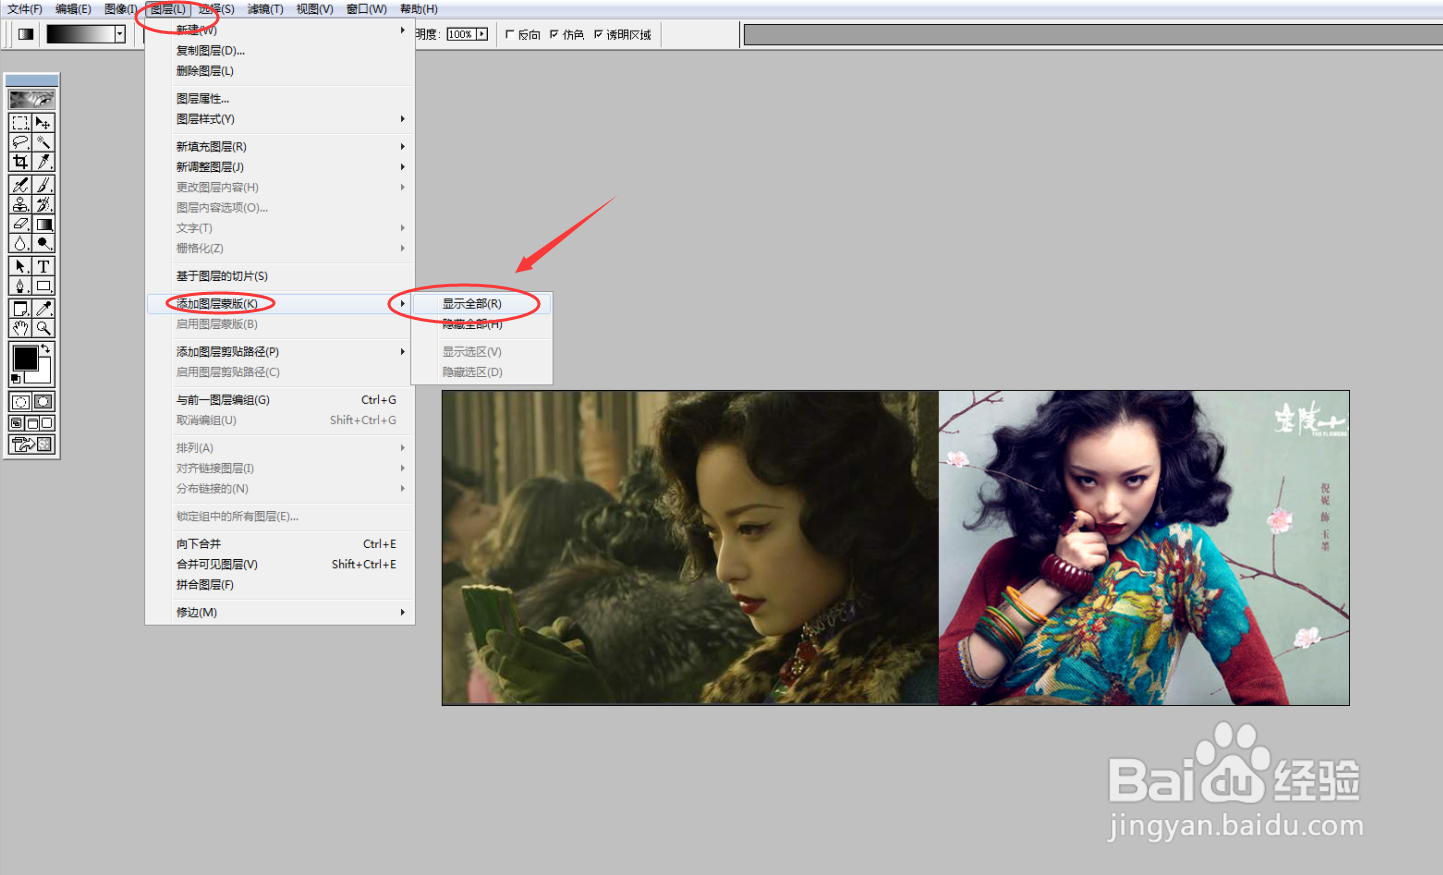The height and width of the screenshot is (875, 1443).
Task: Reset to default black and white colors
Action: click(15, 379)
